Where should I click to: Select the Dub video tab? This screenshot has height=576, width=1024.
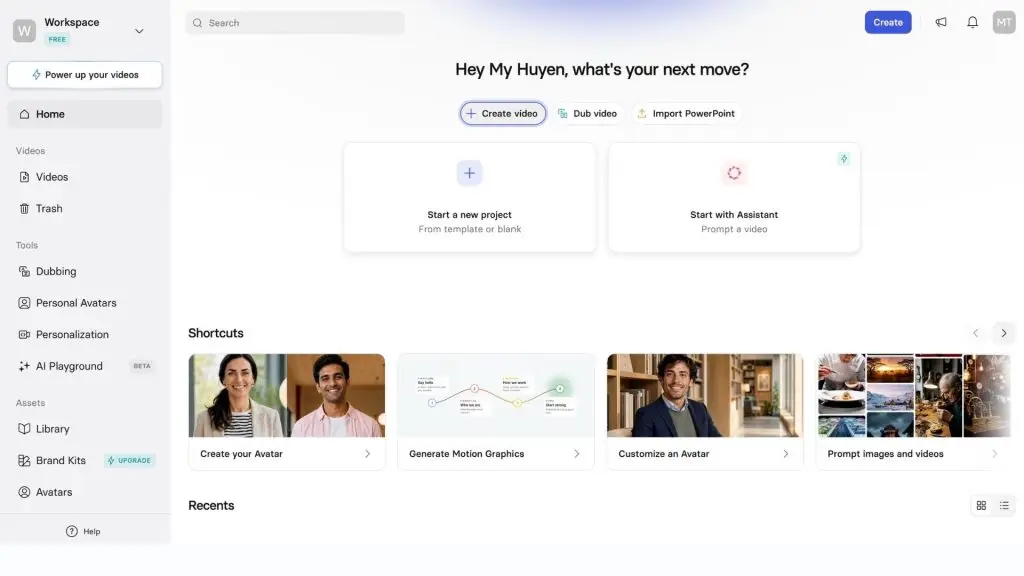click(587, 114)
